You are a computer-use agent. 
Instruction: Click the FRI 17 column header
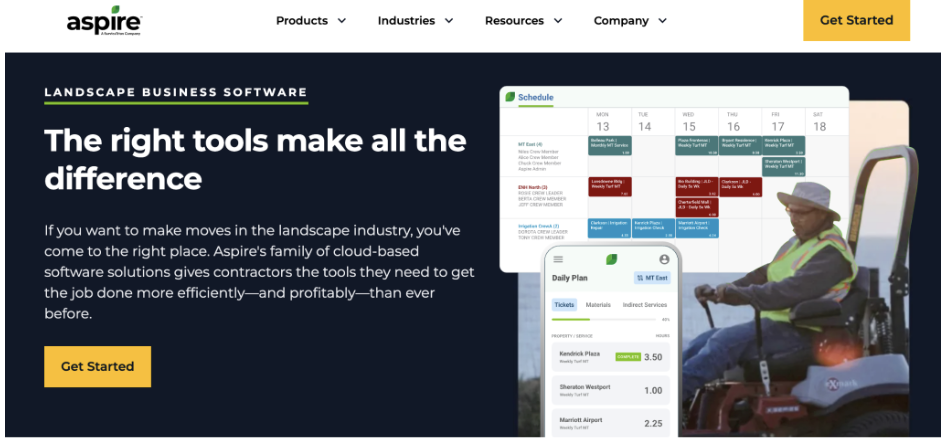(778, 122)
